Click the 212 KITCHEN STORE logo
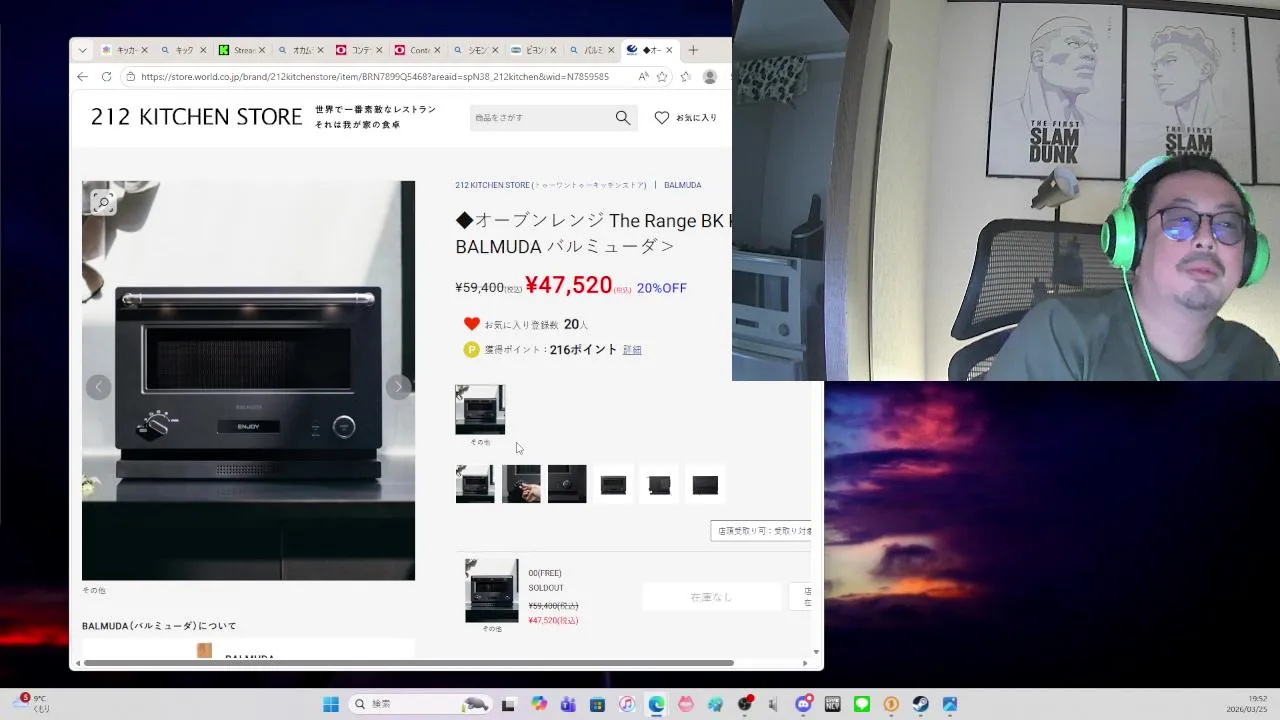 click(196, 117)
